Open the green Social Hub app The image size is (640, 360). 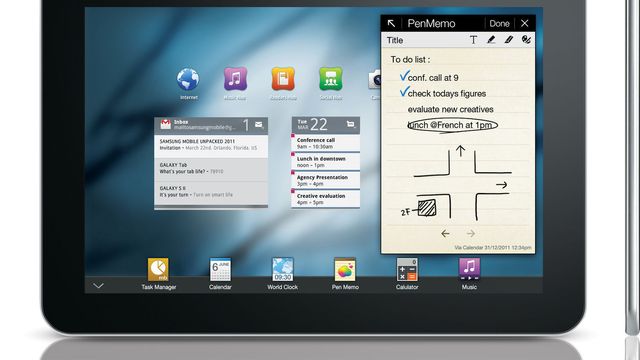coord(331,79)
